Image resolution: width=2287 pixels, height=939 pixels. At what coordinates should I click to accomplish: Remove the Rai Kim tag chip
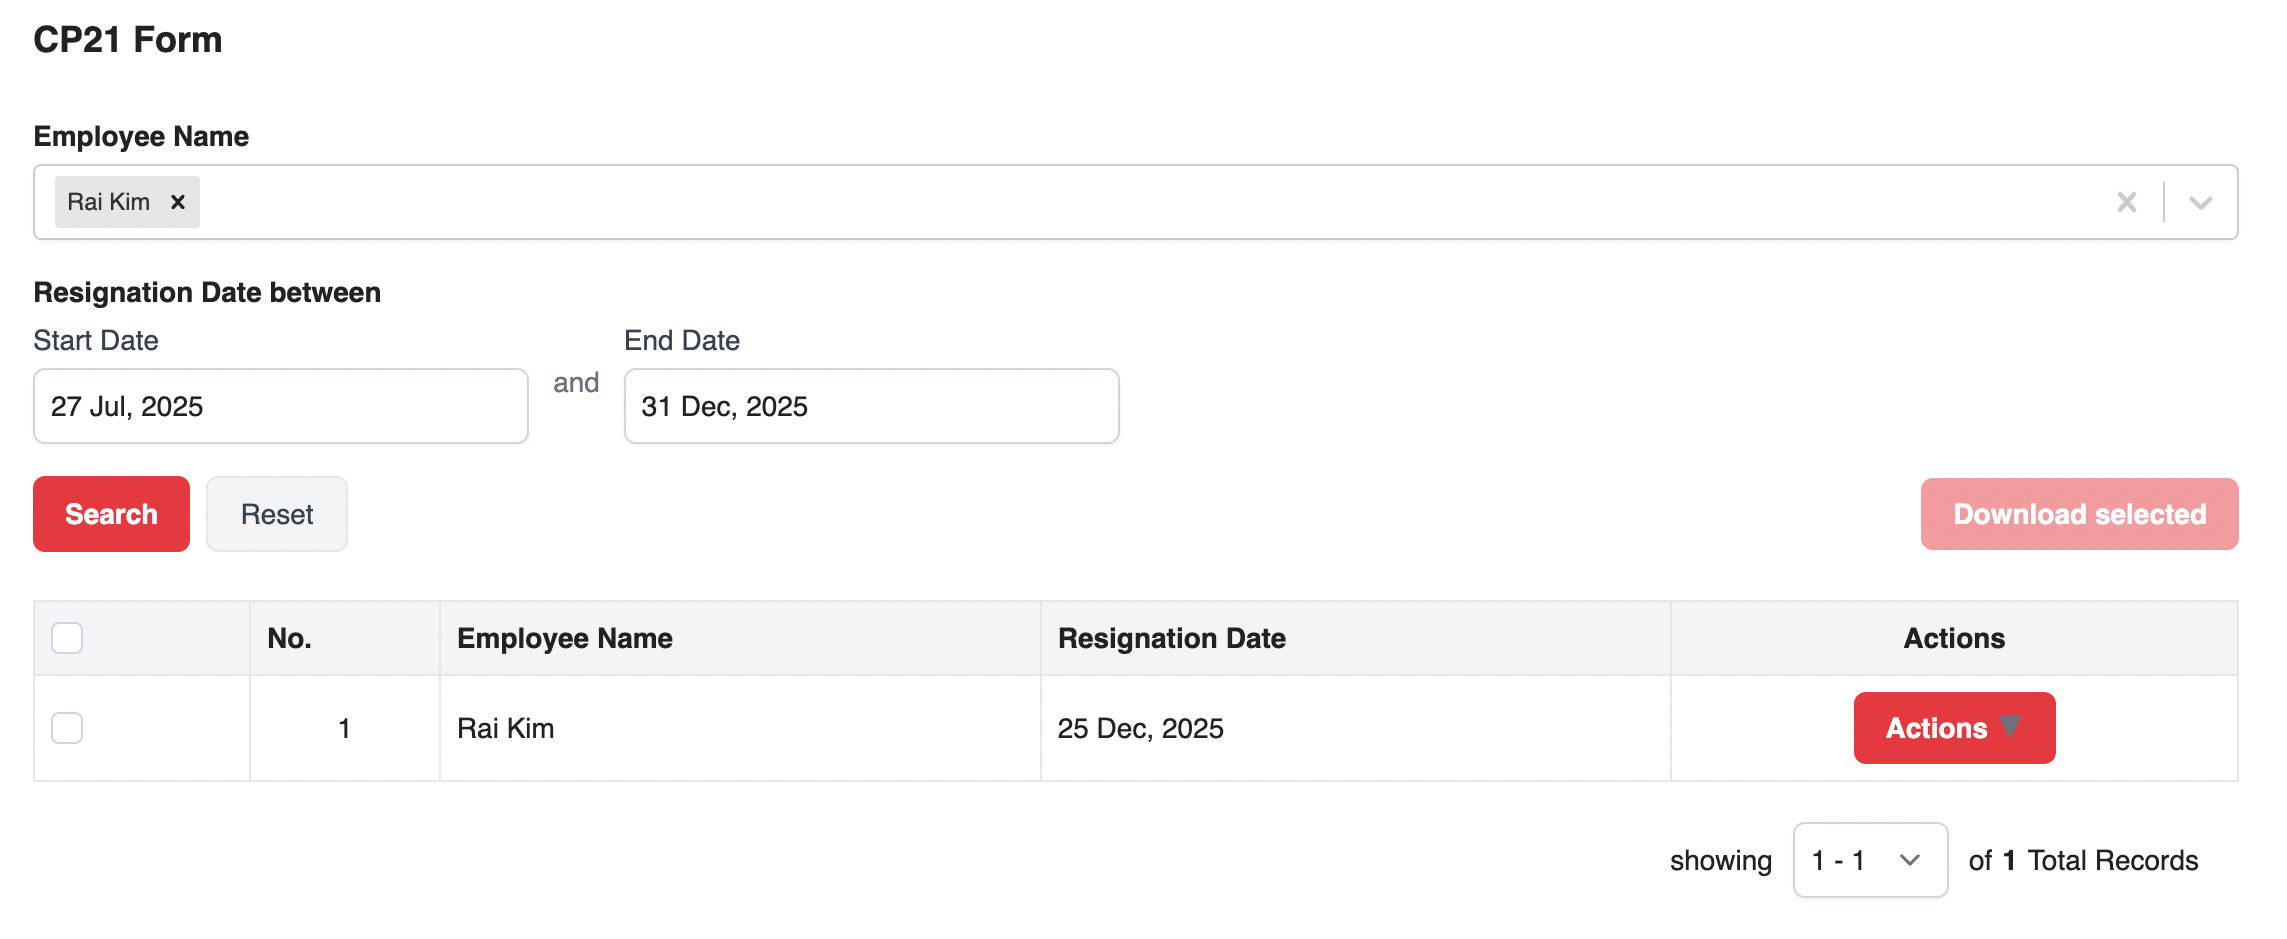pyautogui.click(x=178, y=202)
